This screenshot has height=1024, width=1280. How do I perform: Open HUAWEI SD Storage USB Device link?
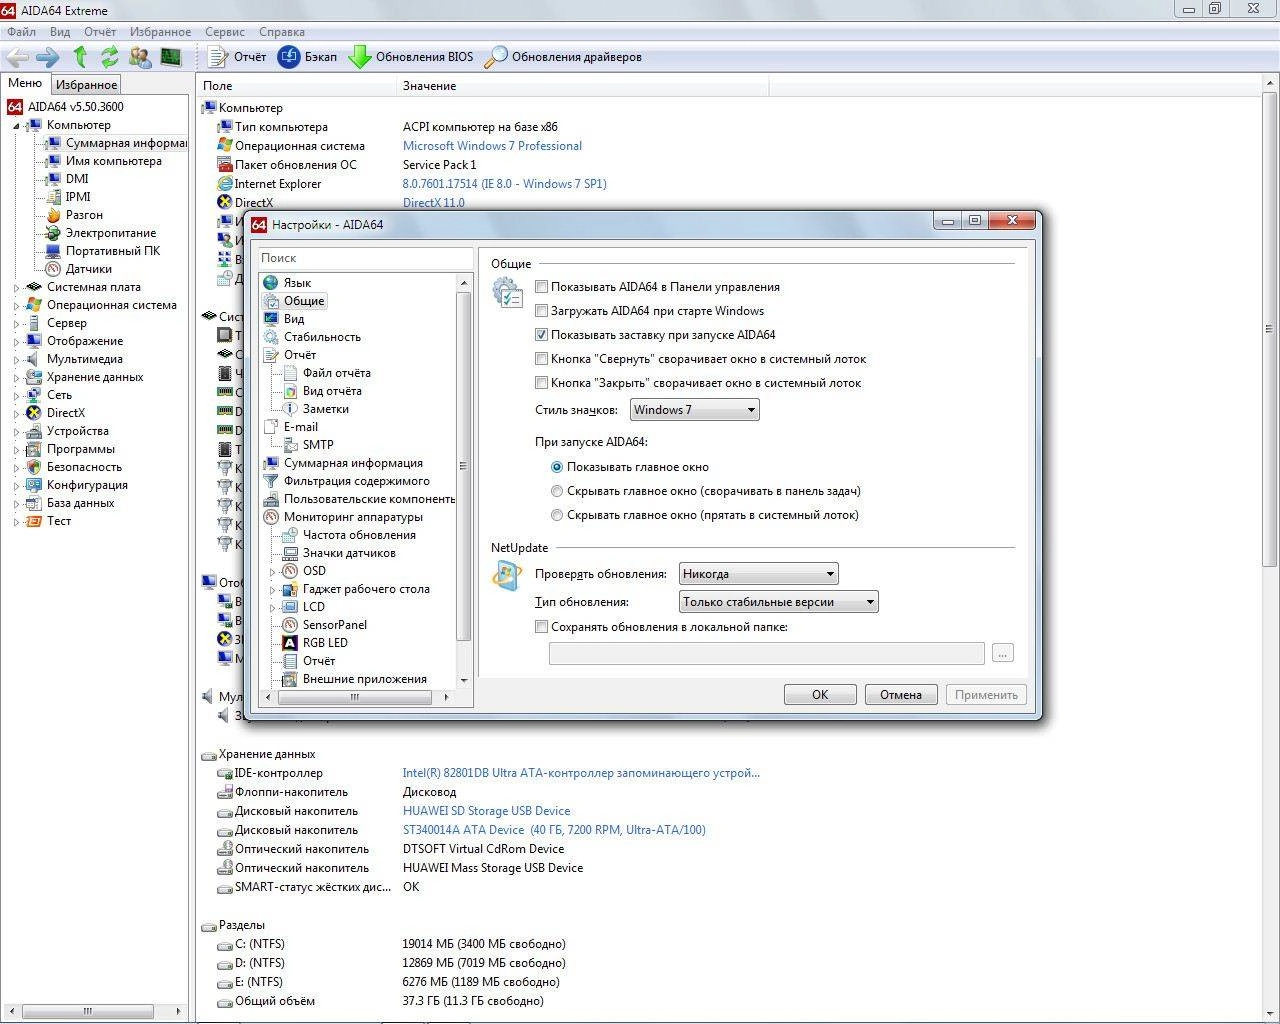[x=486, y=811]
